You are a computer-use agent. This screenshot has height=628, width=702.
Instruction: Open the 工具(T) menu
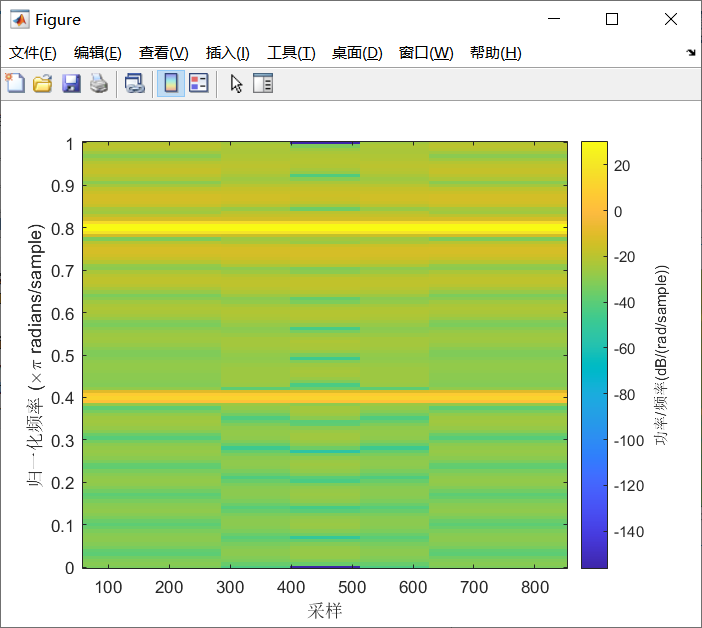click(291, 53)
